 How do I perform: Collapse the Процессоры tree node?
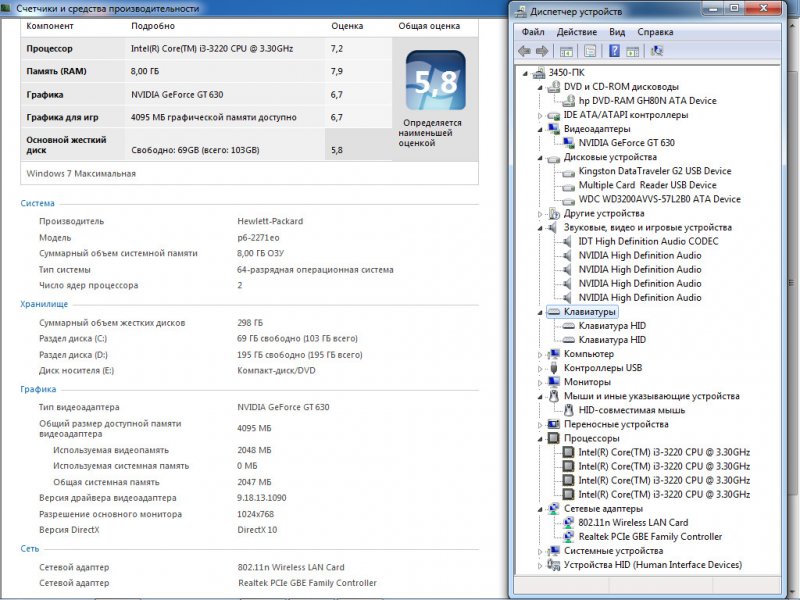(541, 438)
